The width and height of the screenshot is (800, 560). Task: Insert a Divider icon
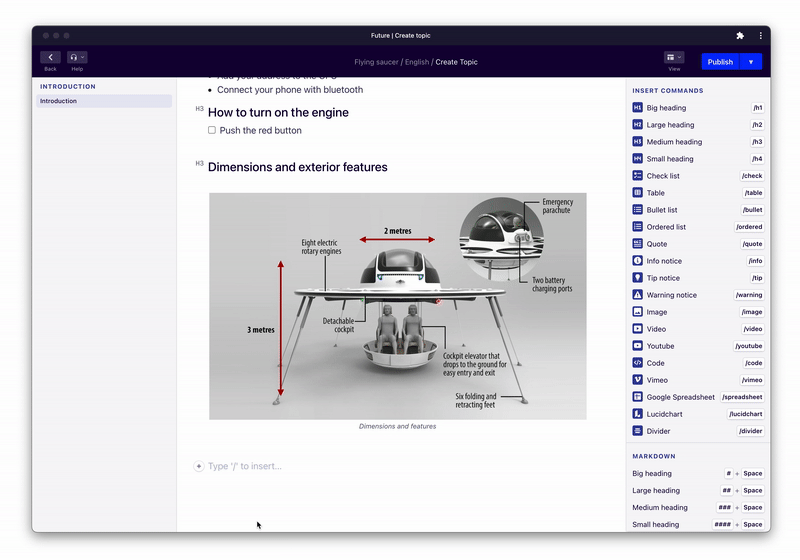(x=637, y=431)
